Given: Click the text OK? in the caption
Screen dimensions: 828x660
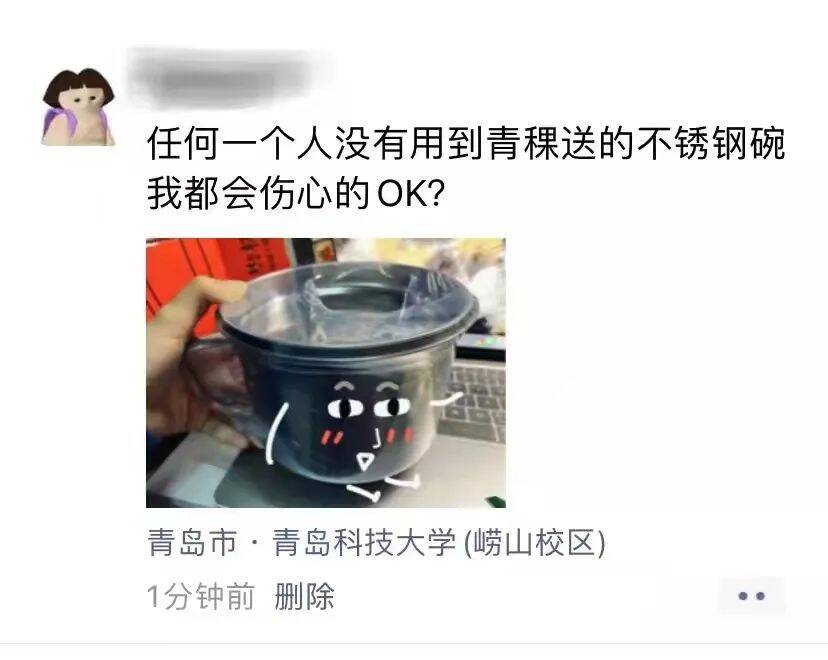Looking at the screenshot, I should tap(411, 194).
